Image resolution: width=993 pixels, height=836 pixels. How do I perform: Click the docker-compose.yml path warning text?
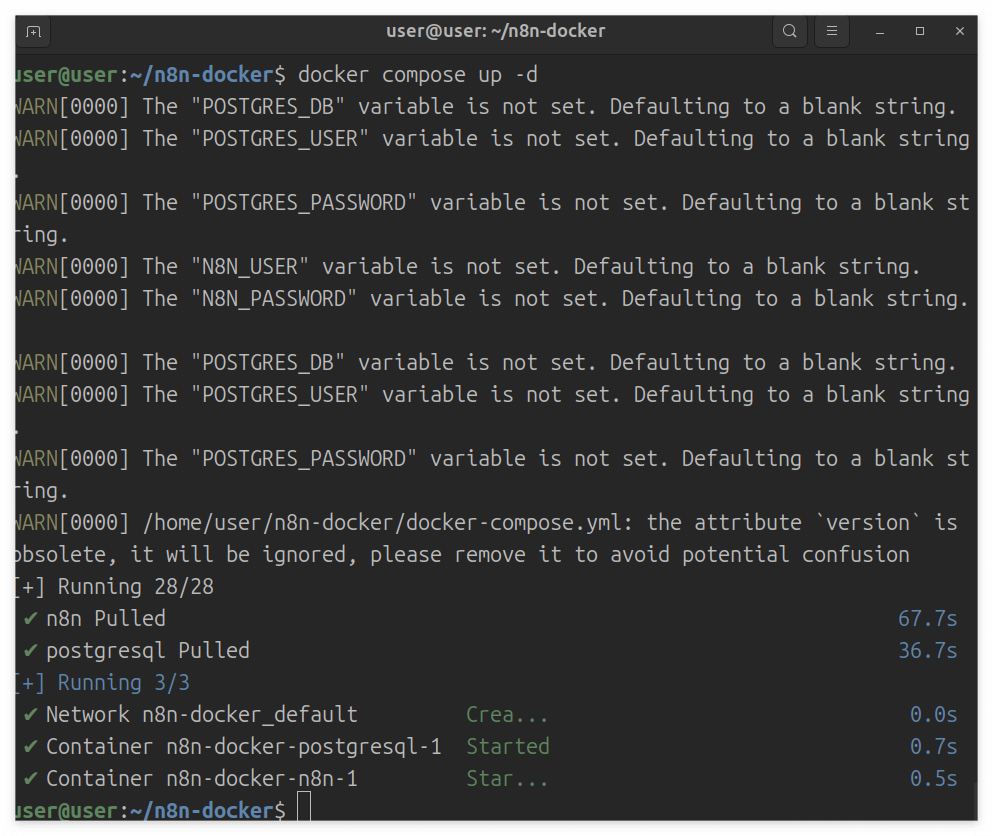point(387,523)
